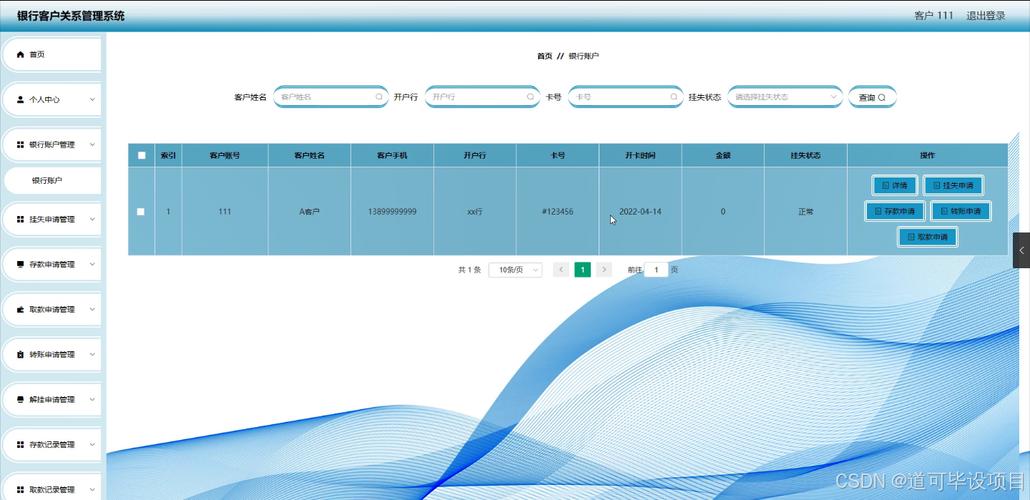Check the row checkbox for account 111
The height and width of the screenshot is (500, 1030).
[x=141, y=212]
